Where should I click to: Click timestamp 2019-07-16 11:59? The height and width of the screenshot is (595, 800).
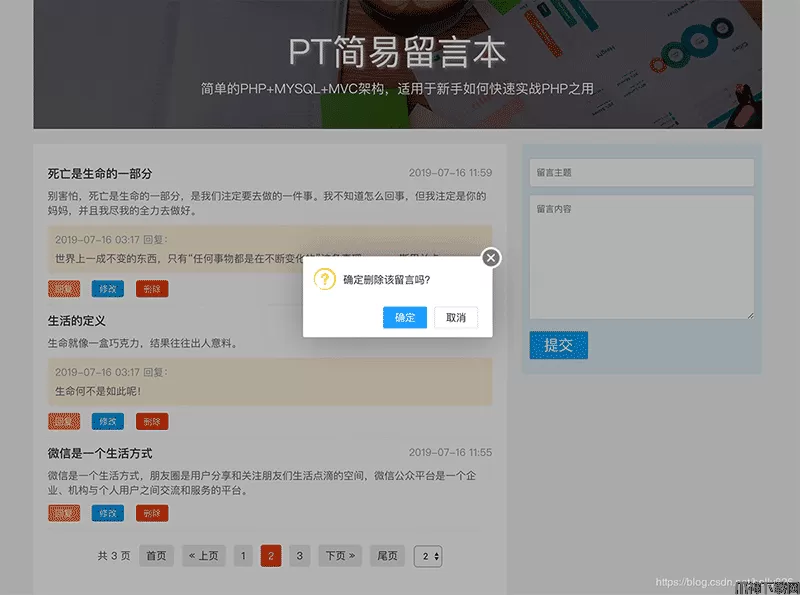(x=451, y=173)
